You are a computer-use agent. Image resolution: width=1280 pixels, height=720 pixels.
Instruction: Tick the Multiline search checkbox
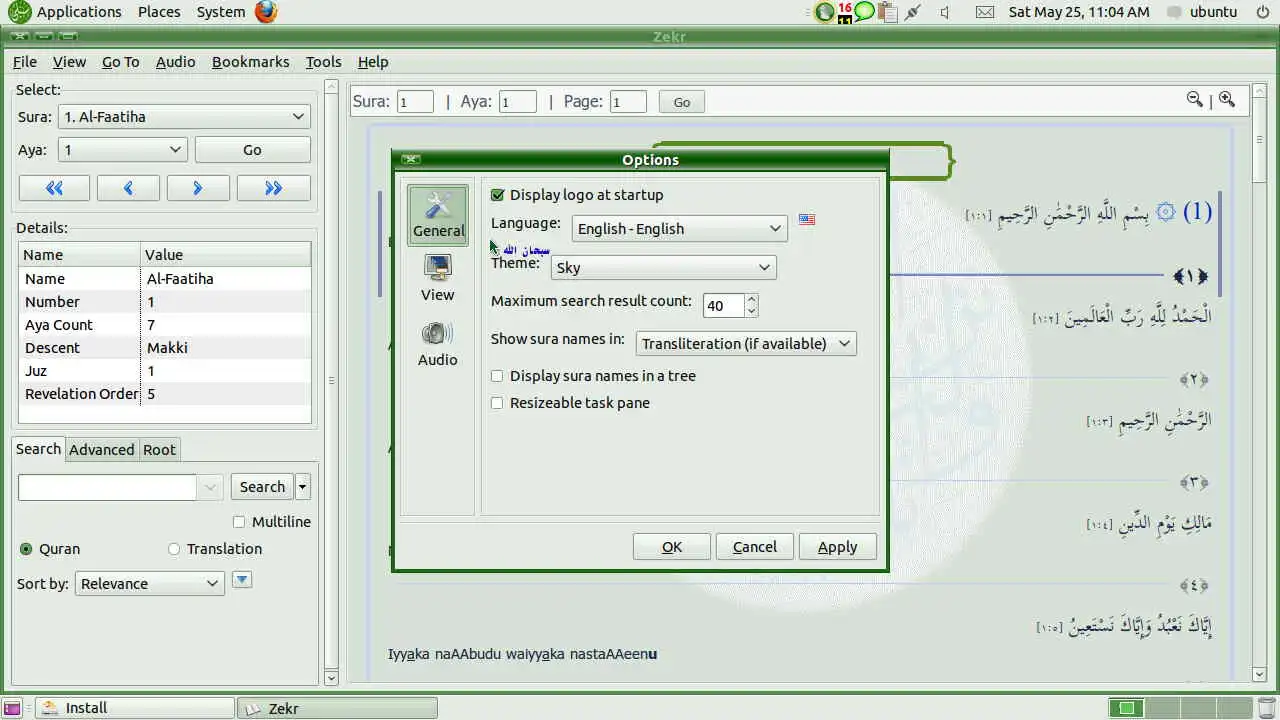(239, 522)
